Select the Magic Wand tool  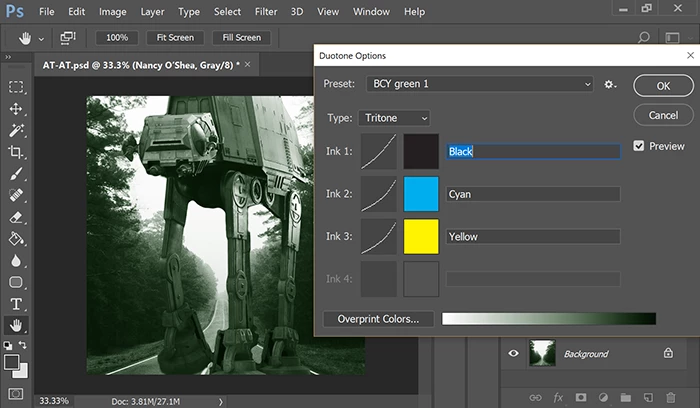tap(16, 130)
